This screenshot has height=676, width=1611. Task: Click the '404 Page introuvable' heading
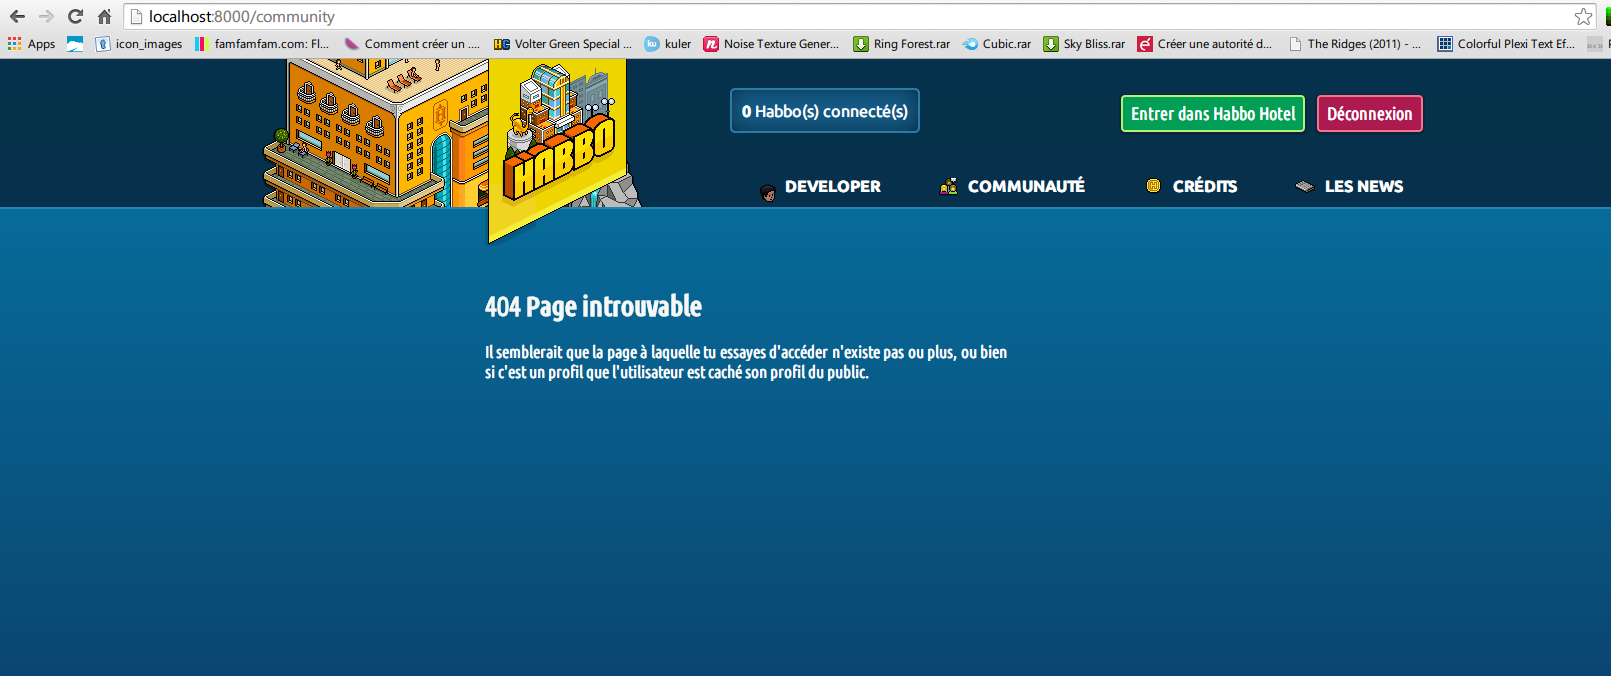[593, 306]
